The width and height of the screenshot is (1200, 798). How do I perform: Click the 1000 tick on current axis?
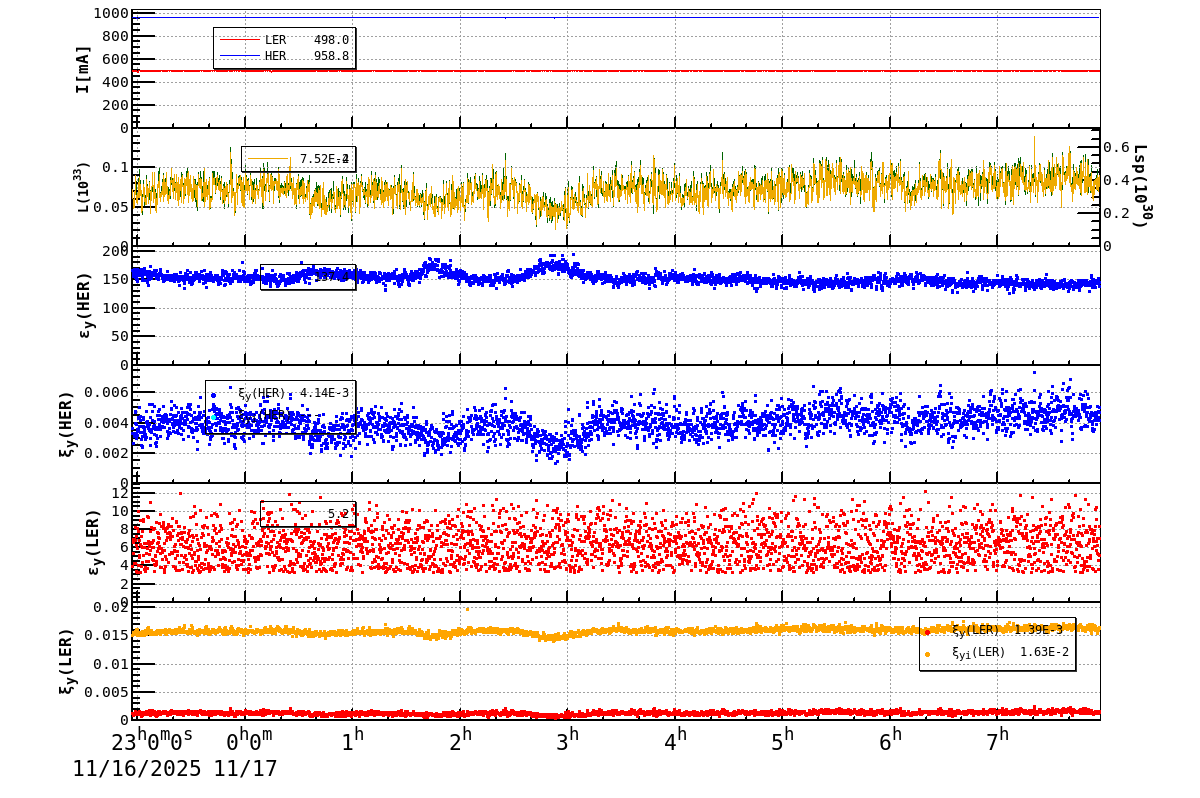(110, 14)
